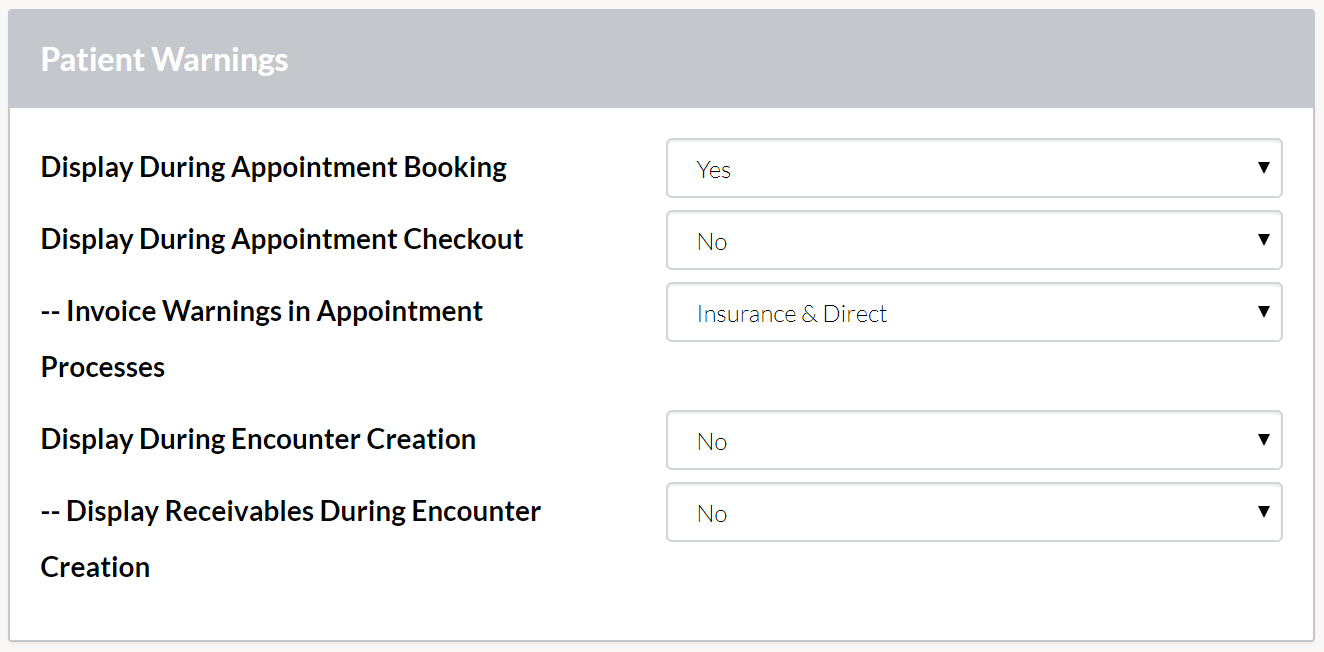Click the arrow on the Encounter Creation select
Screen dimensions: 1324x652
click(x=1263, y=440)
